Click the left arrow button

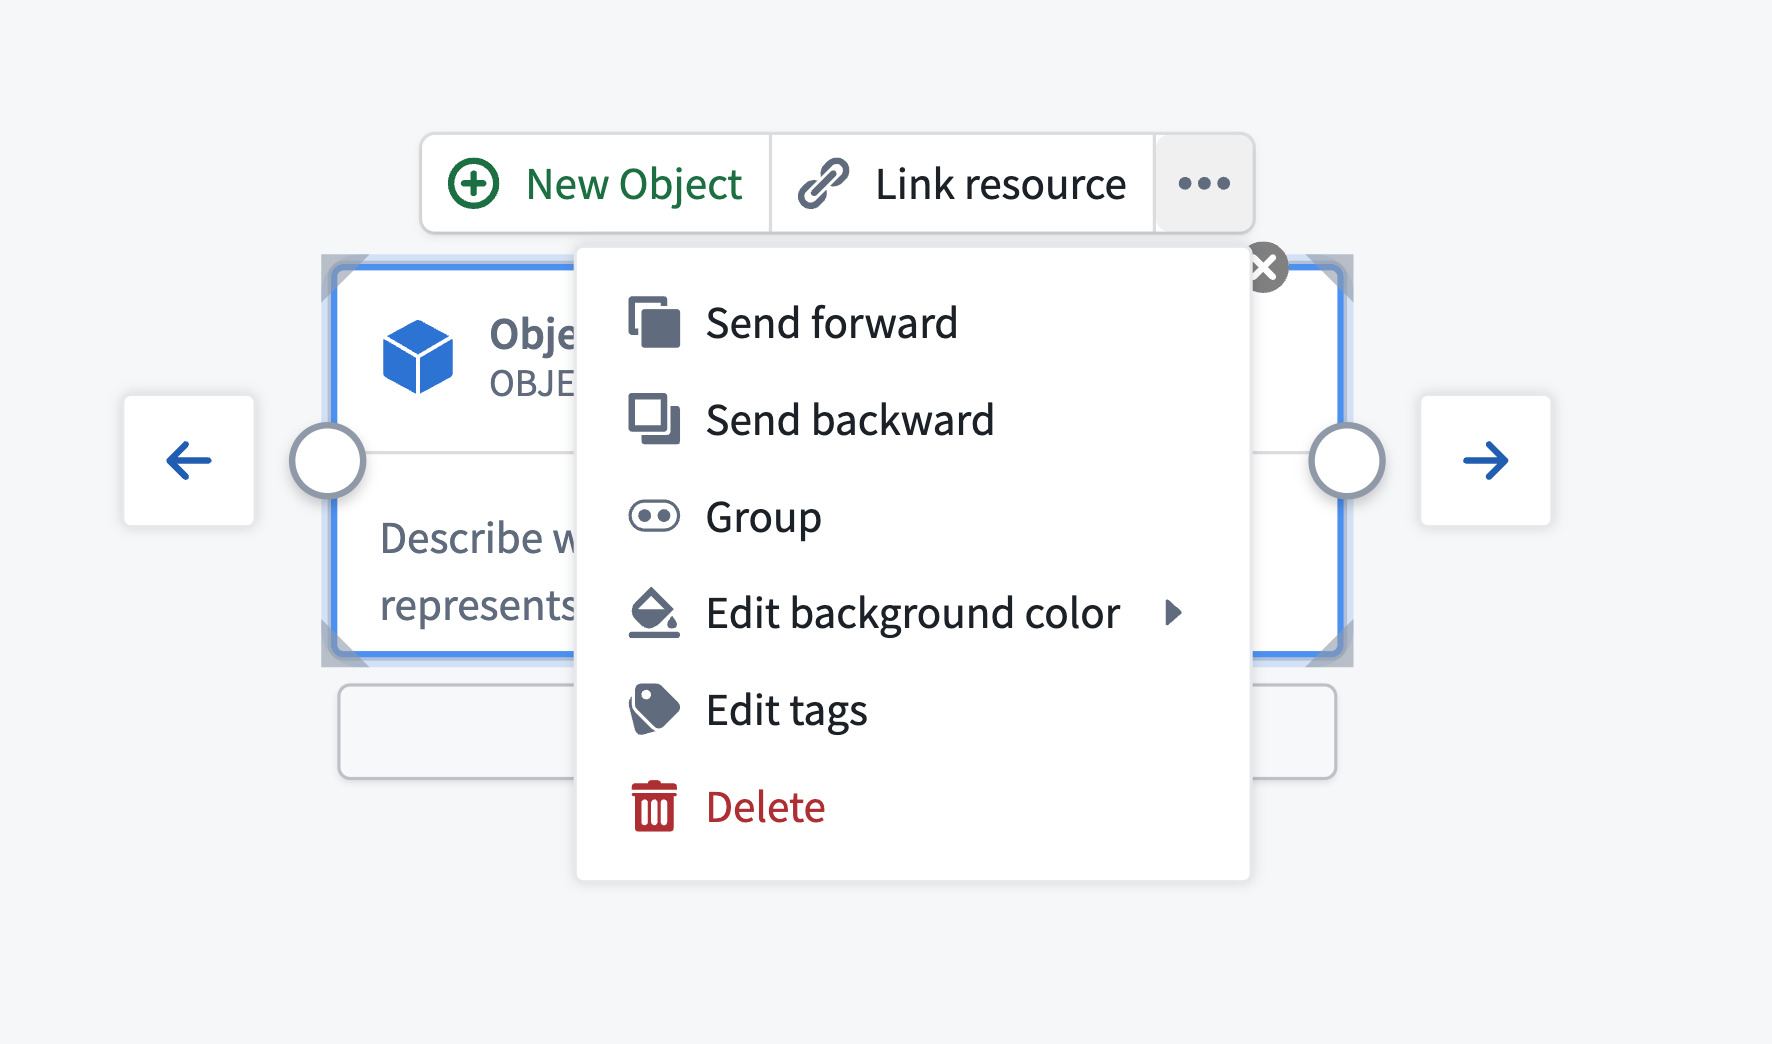click(189, 460)
